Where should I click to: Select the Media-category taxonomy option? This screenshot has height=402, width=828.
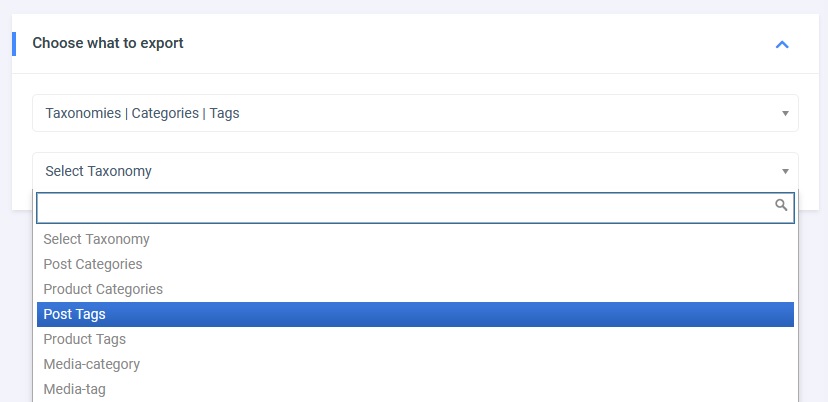[92, 365]
